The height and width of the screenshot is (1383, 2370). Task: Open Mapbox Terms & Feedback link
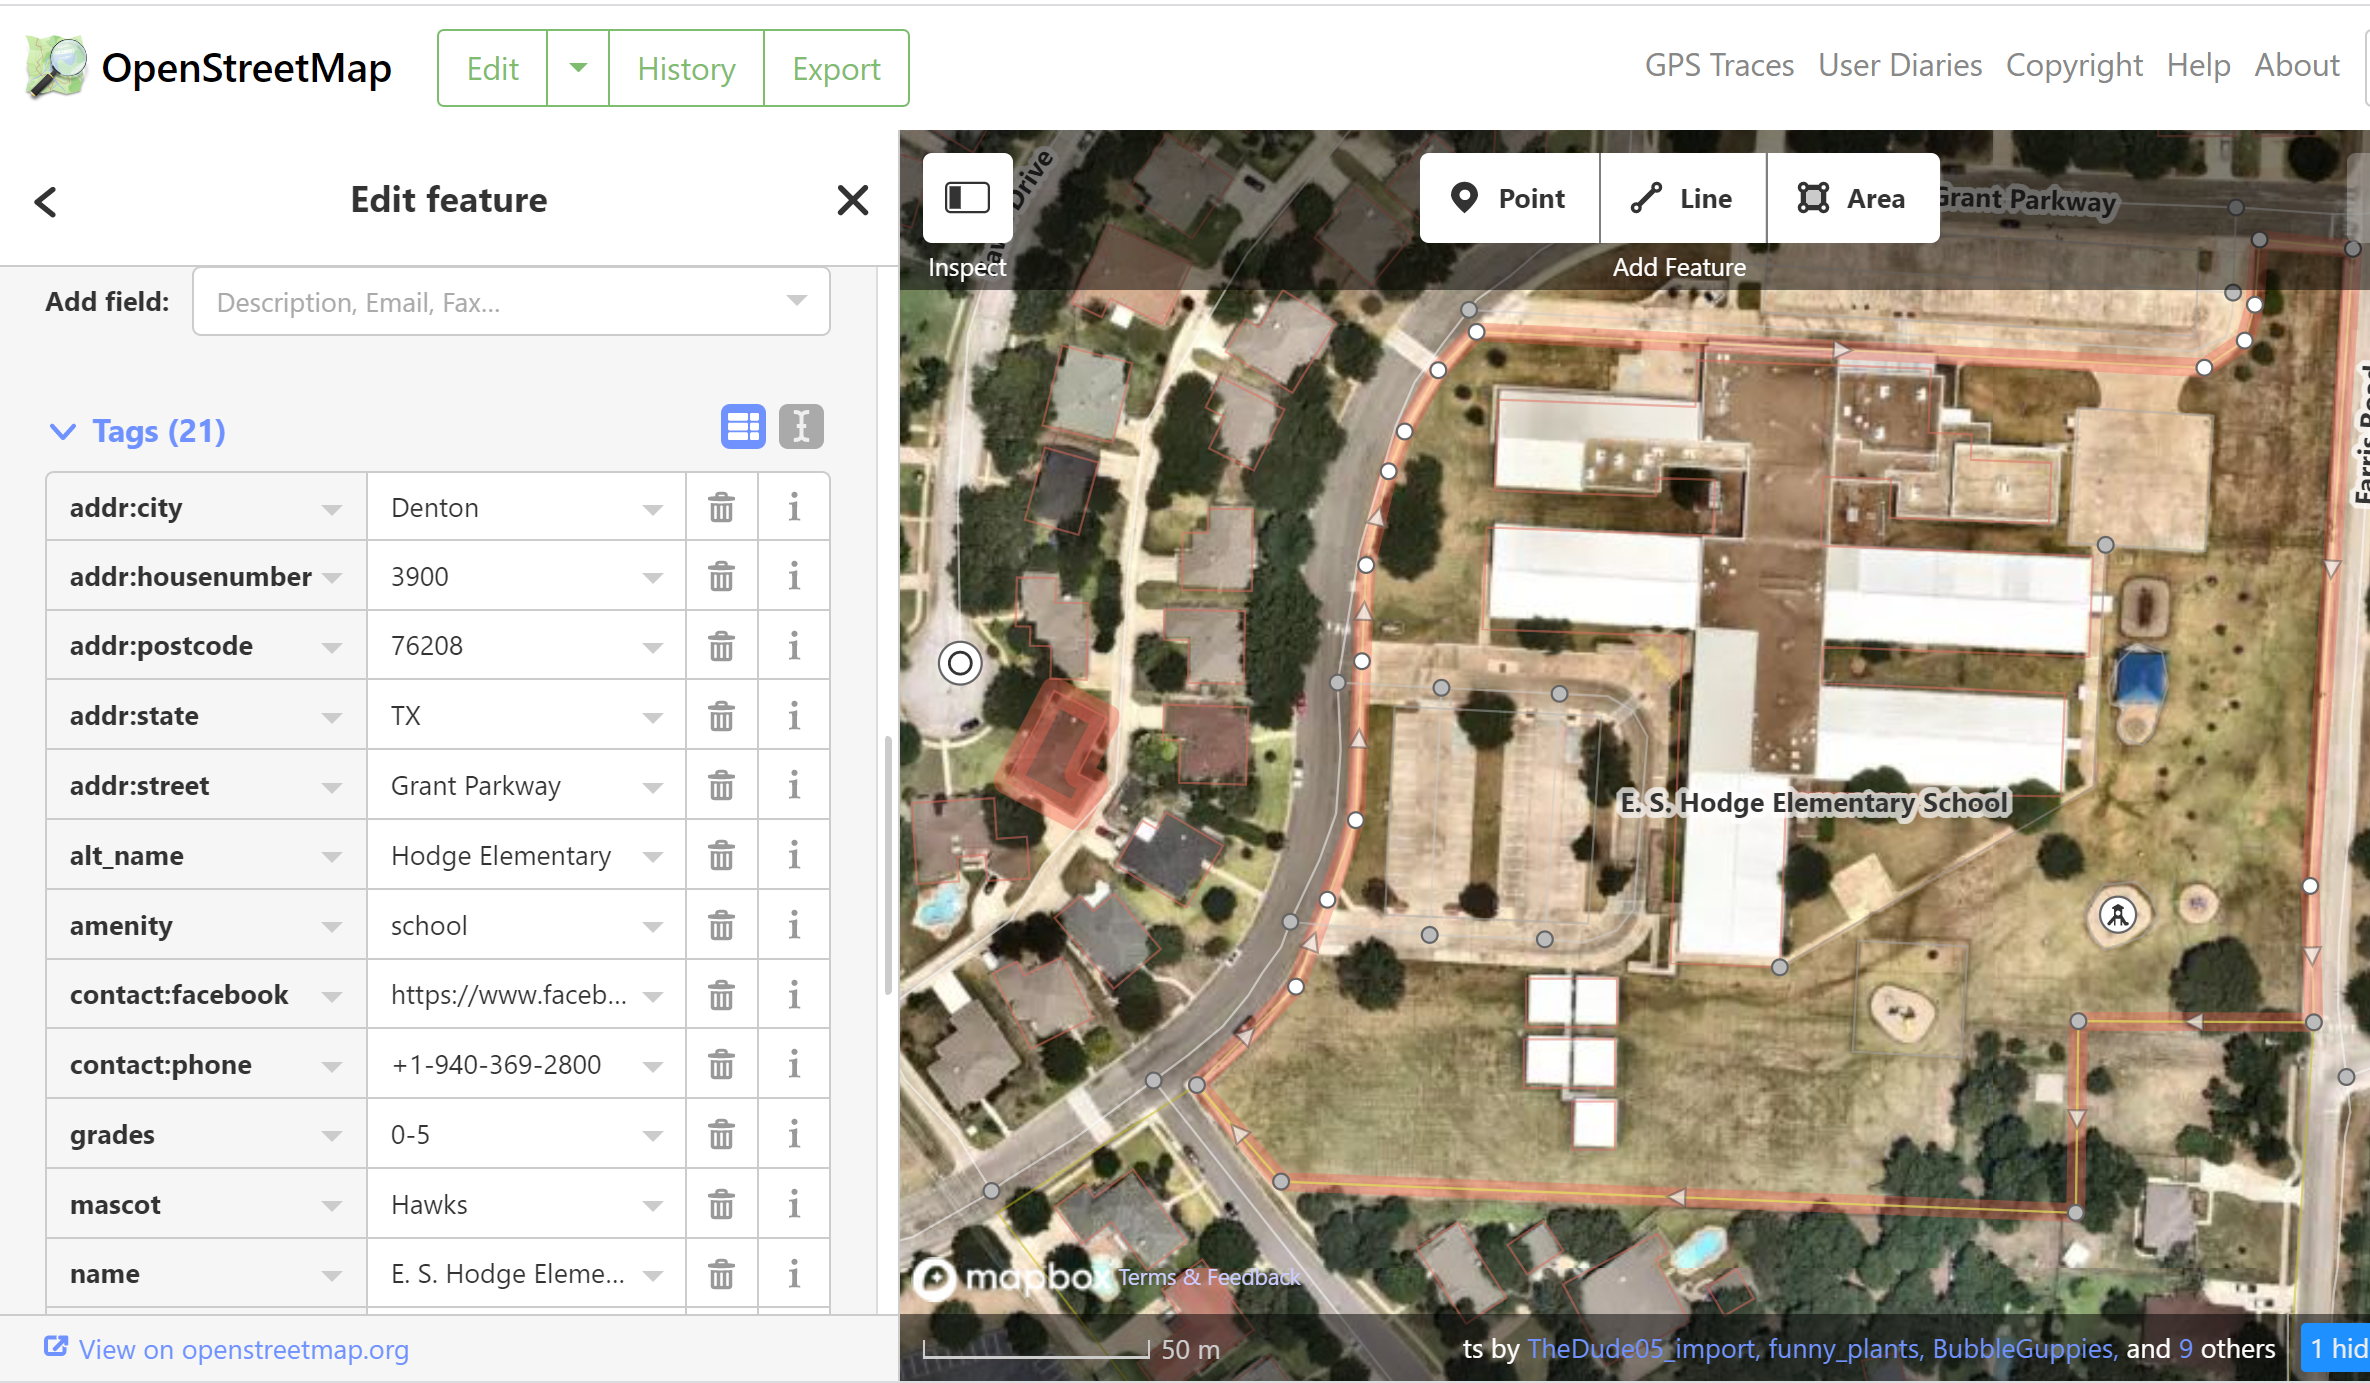(x=1209, y=1277)
